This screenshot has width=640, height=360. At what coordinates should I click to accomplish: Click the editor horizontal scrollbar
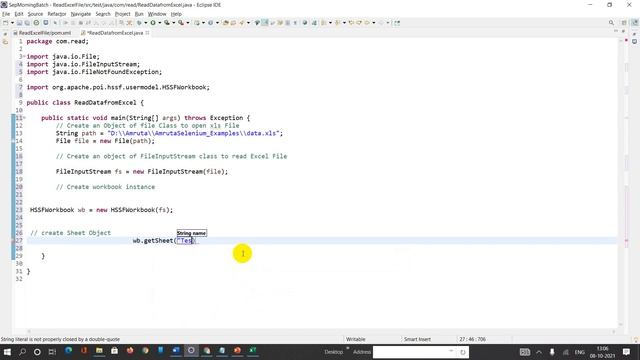point(320,331)
